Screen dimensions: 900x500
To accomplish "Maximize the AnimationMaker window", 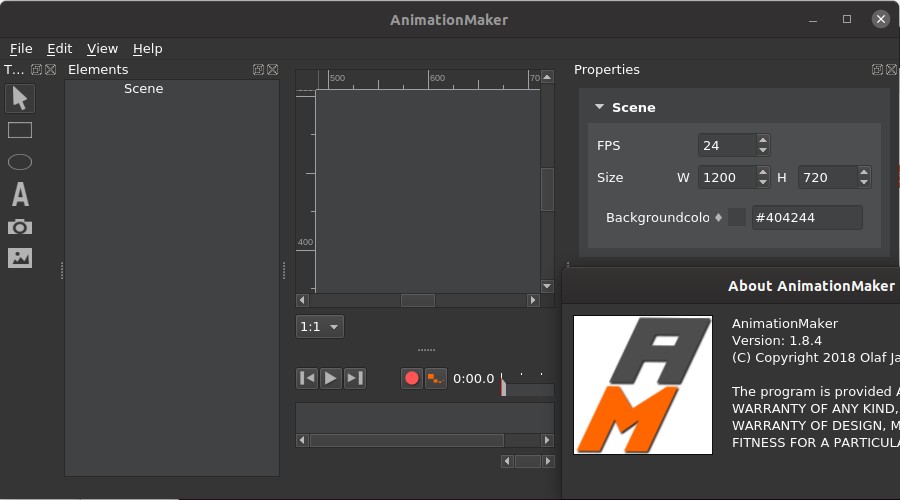I will tap(847, 19).
